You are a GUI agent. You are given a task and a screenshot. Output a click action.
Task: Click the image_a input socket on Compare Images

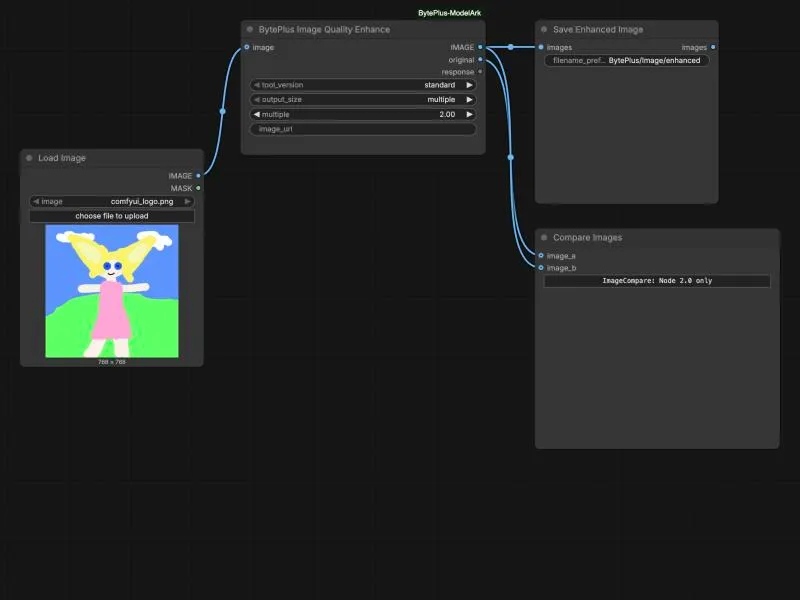[x=541, y=256]
